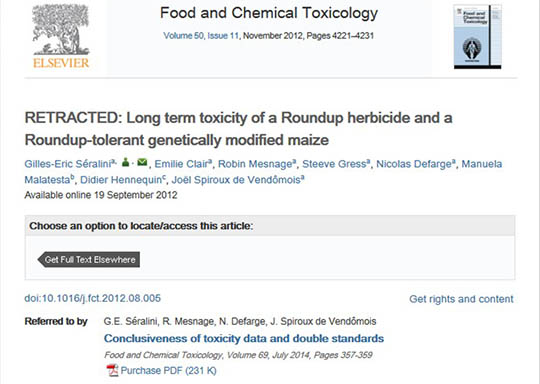Click Purchase PDF (231 K) link

point(168,371)
